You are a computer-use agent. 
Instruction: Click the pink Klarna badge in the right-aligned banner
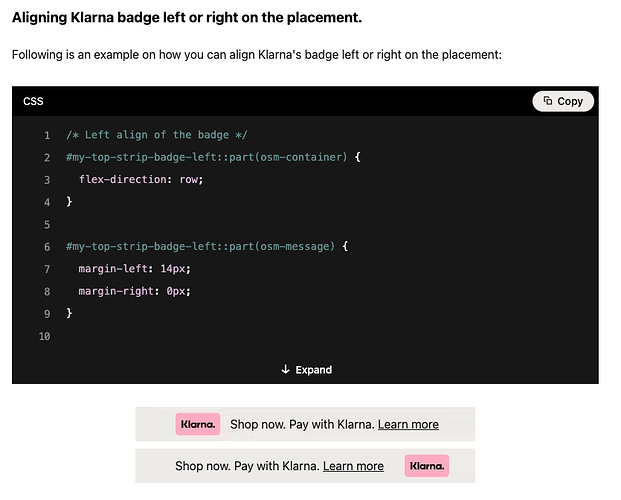pyautogui.click(x=427, y=466)
